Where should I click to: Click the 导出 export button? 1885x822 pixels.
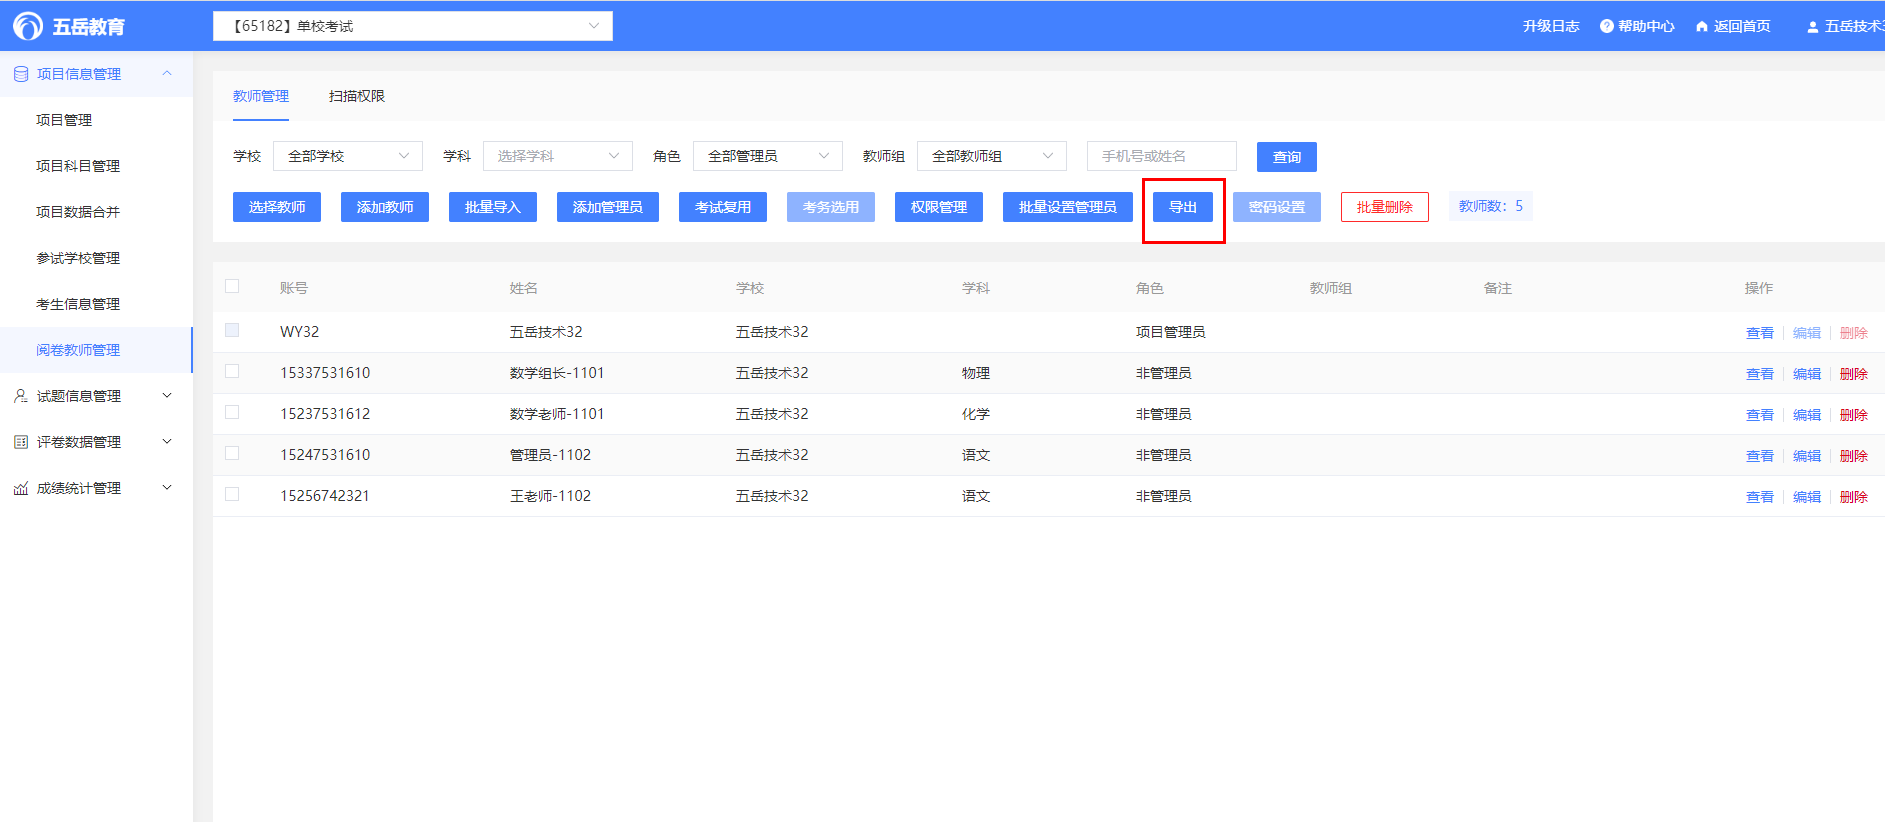[1183, 207]
